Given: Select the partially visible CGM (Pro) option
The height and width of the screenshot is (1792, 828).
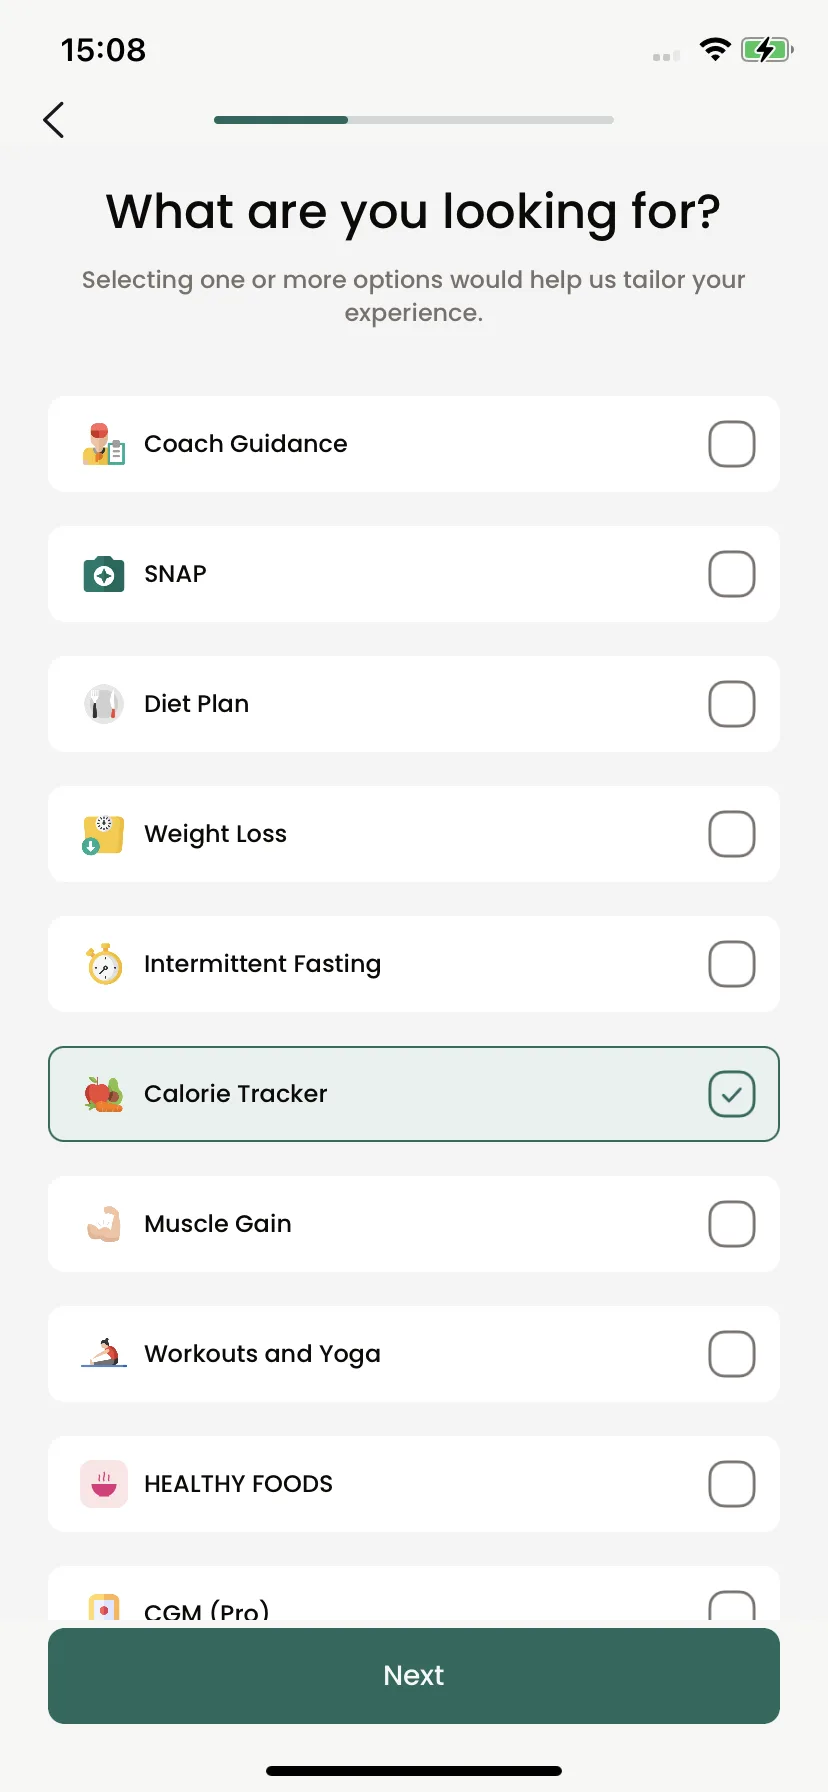Looking at the screenshot, I should (x=414, y=1593).
